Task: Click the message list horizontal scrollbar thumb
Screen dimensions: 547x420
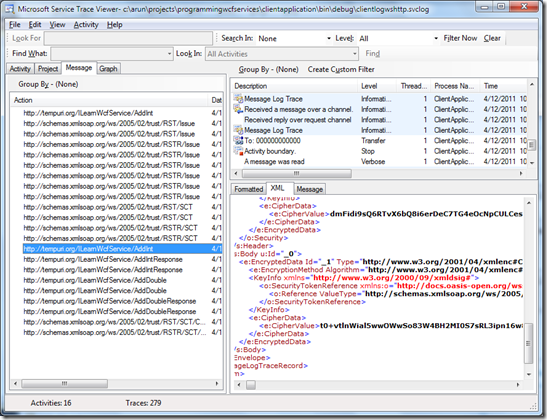Action: [x=65, y=383]
